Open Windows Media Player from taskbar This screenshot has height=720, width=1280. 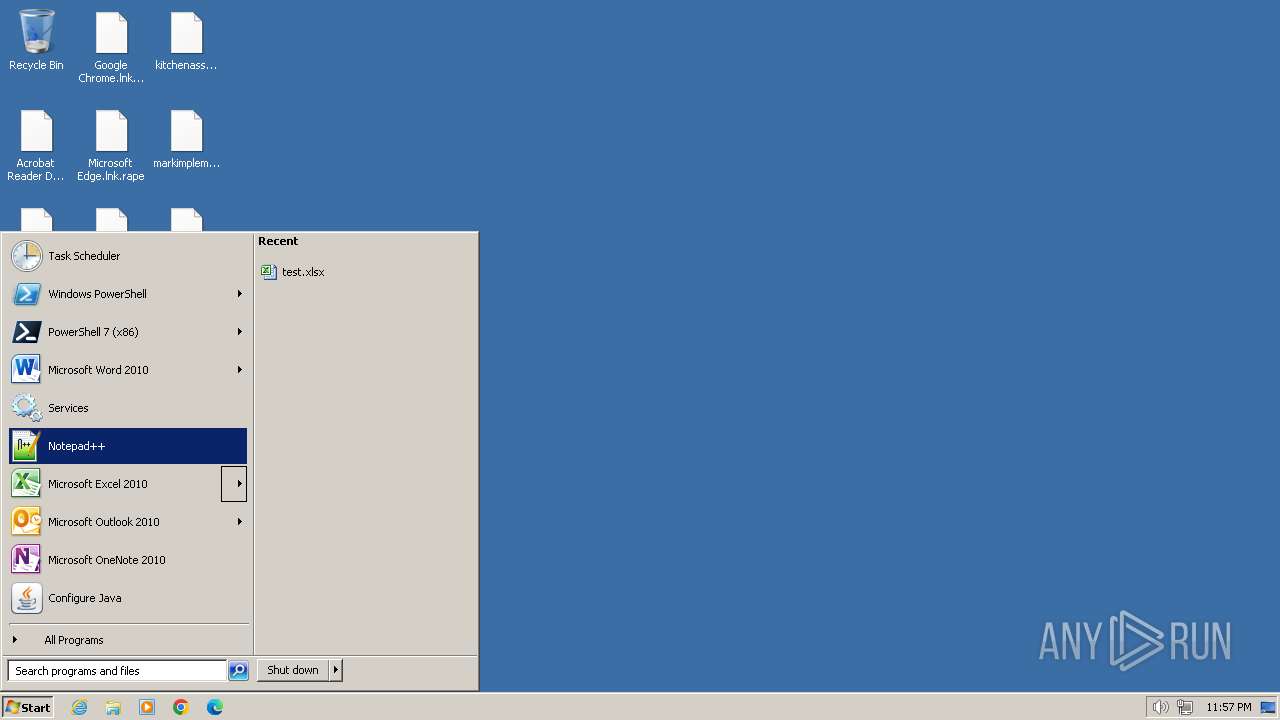(x=147, y=707)
